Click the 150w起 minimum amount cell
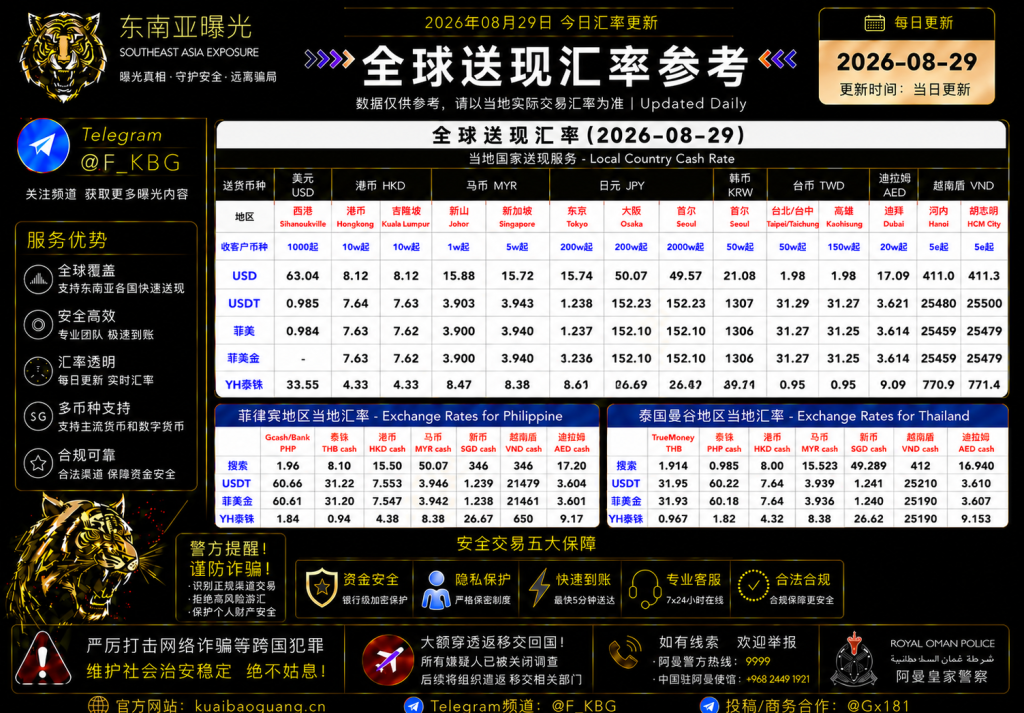Image resolution: width=1024 pixels, height=713 pixels. [843, 247]
